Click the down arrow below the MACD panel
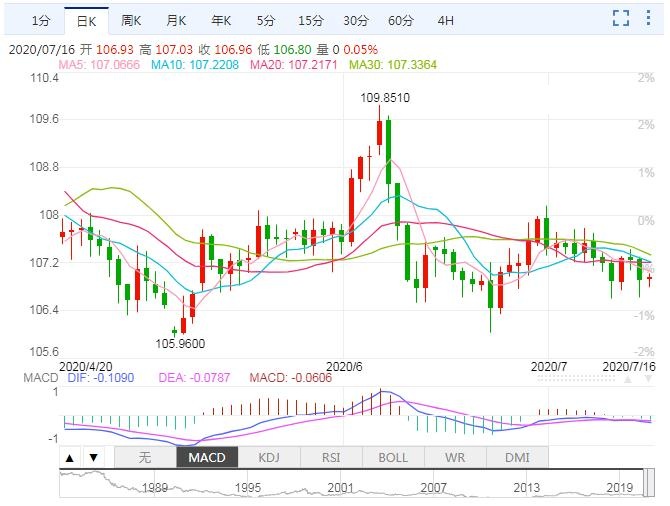Viewport: 670px width, 506px height. pos(93,458)
